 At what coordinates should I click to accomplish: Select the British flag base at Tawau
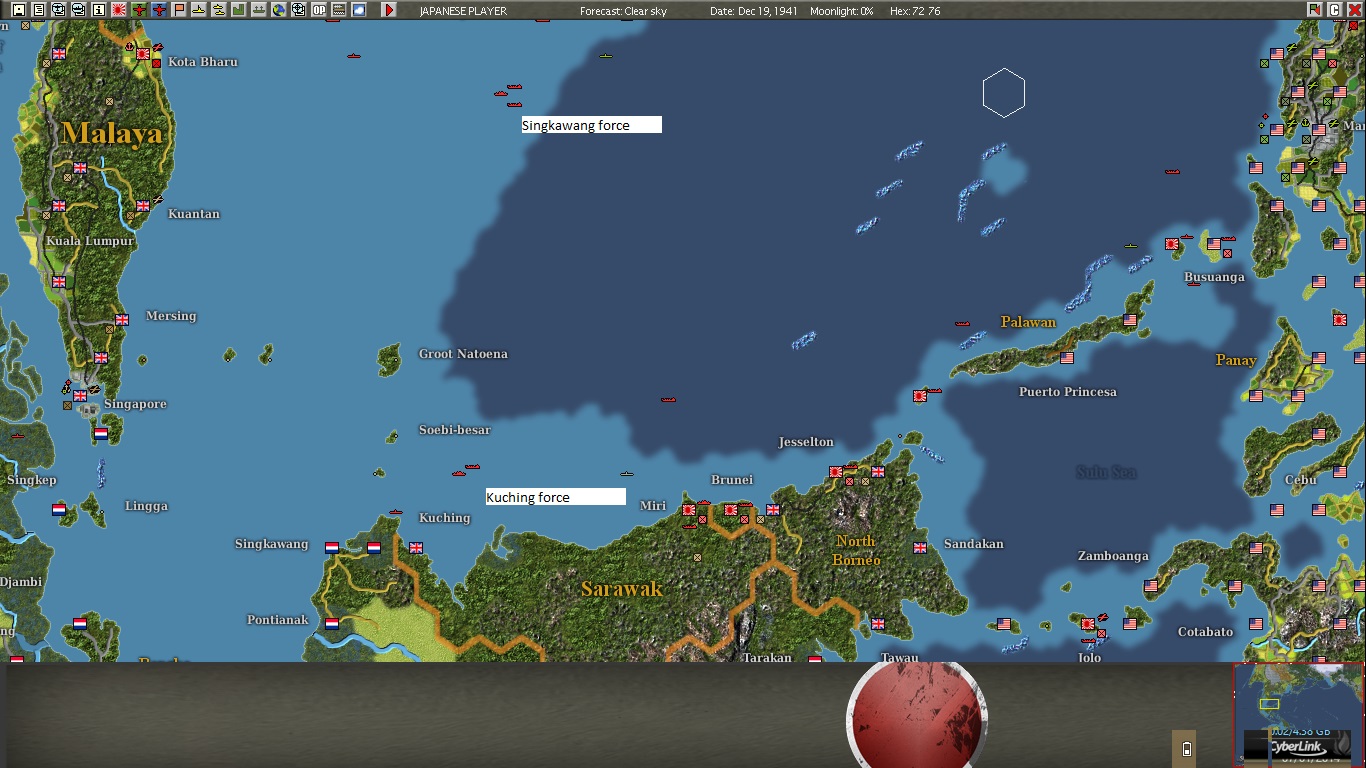(x=878, y=624)
